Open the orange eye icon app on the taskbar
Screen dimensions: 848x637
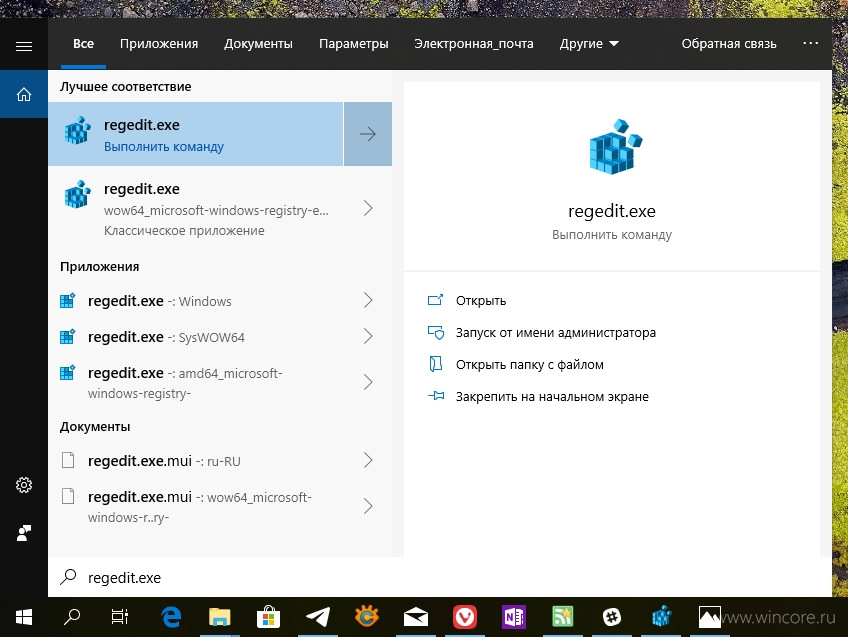(367, 617)
